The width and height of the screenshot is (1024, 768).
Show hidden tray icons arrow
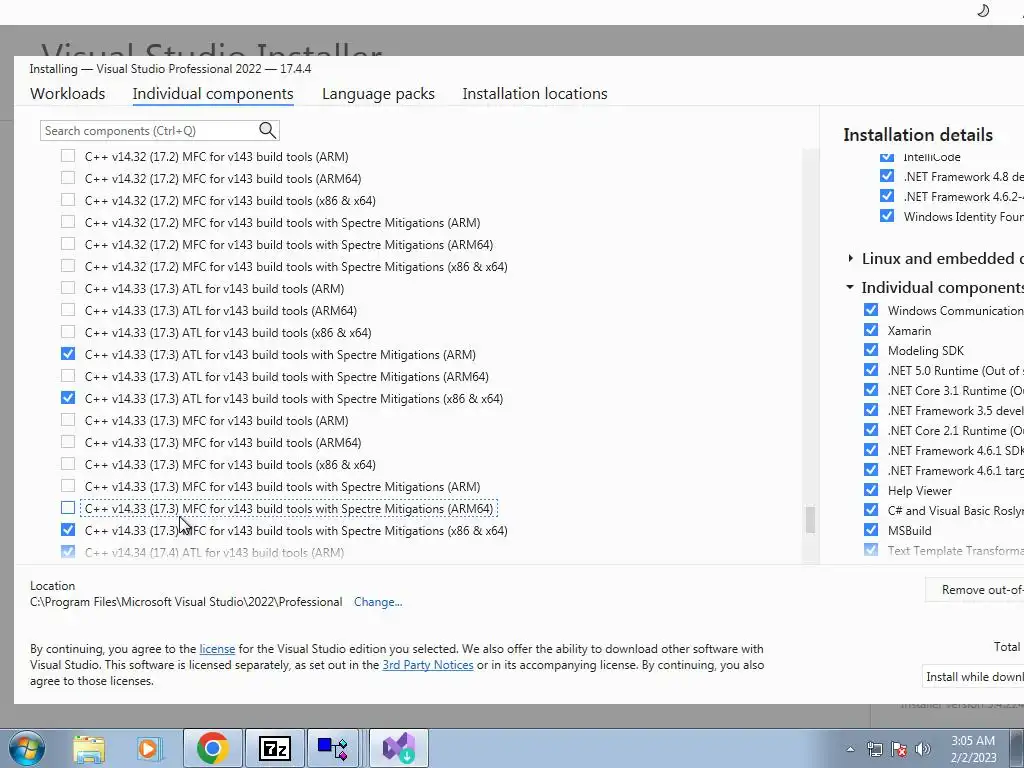click(850, 749)
